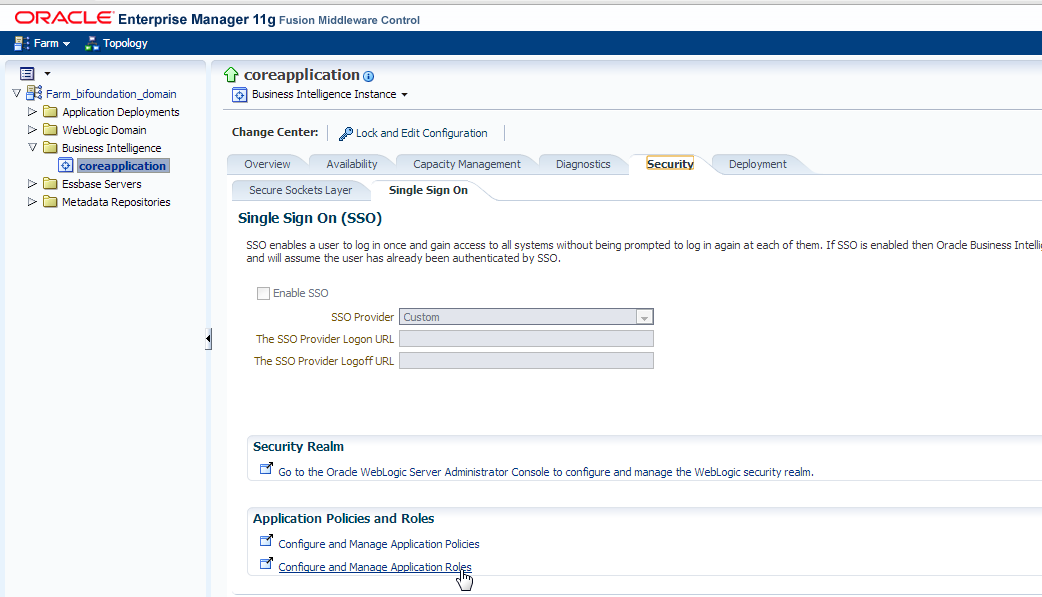This screenshot has width=1042, height=597.
Task: Open the Capacity Management tab
Action: (x=467, y=164)
